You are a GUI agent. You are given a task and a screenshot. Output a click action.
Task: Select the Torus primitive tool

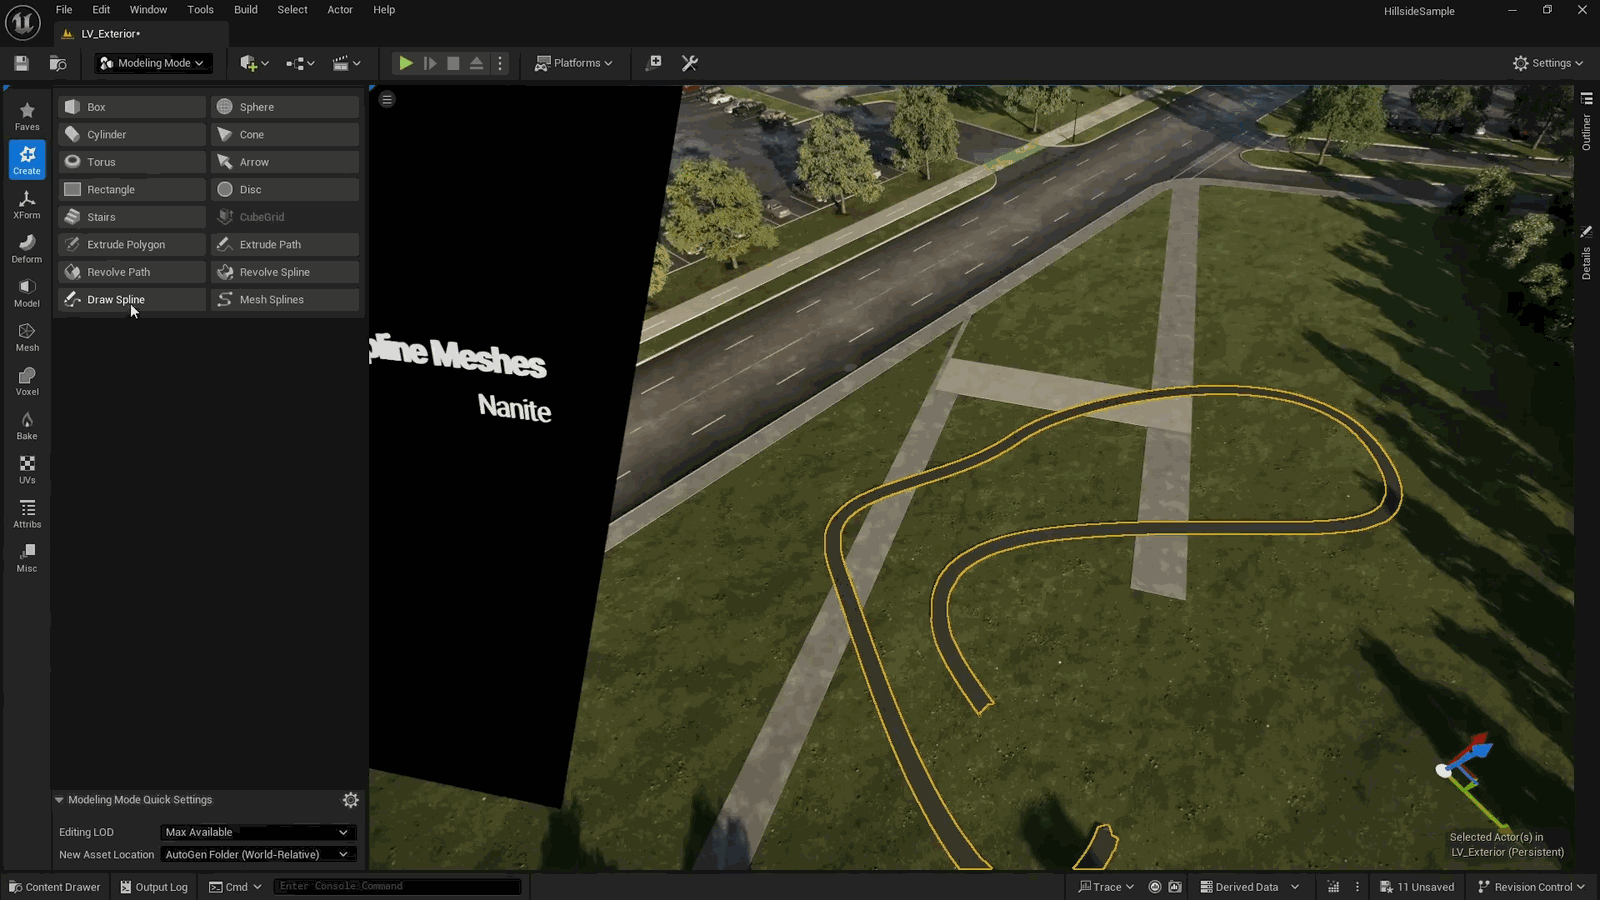(x=132, y=162)
